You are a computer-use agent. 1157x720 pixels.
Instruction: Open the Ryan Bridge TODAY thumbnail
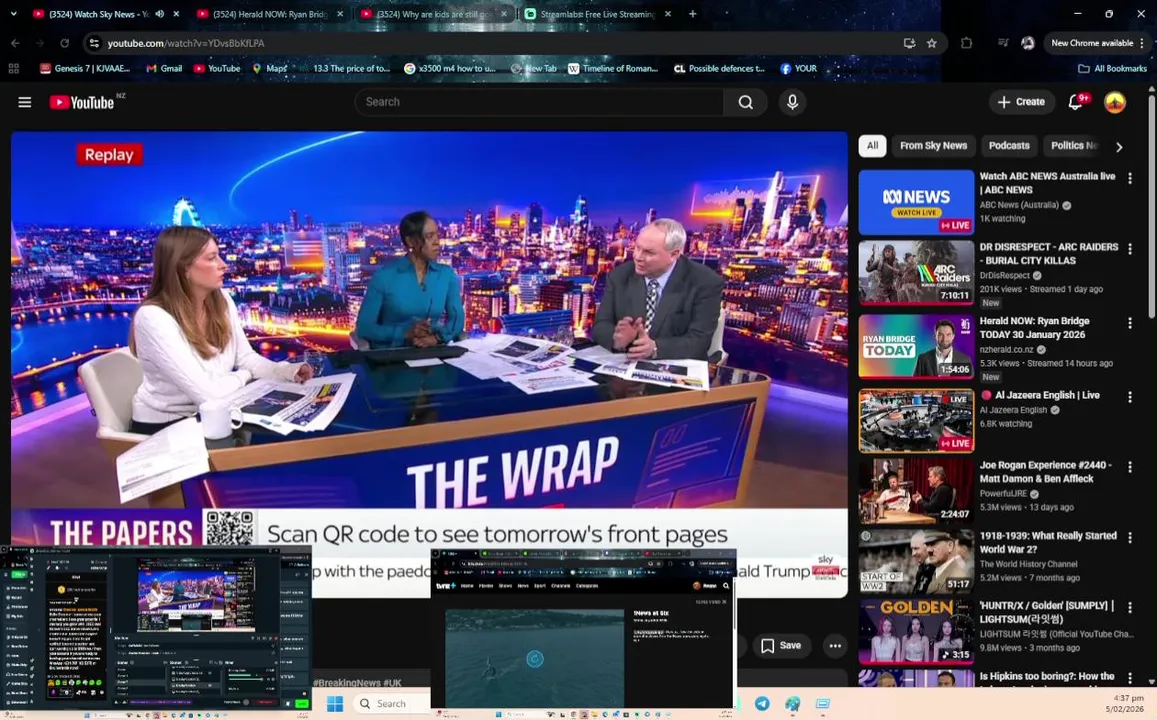coord(916,347)
